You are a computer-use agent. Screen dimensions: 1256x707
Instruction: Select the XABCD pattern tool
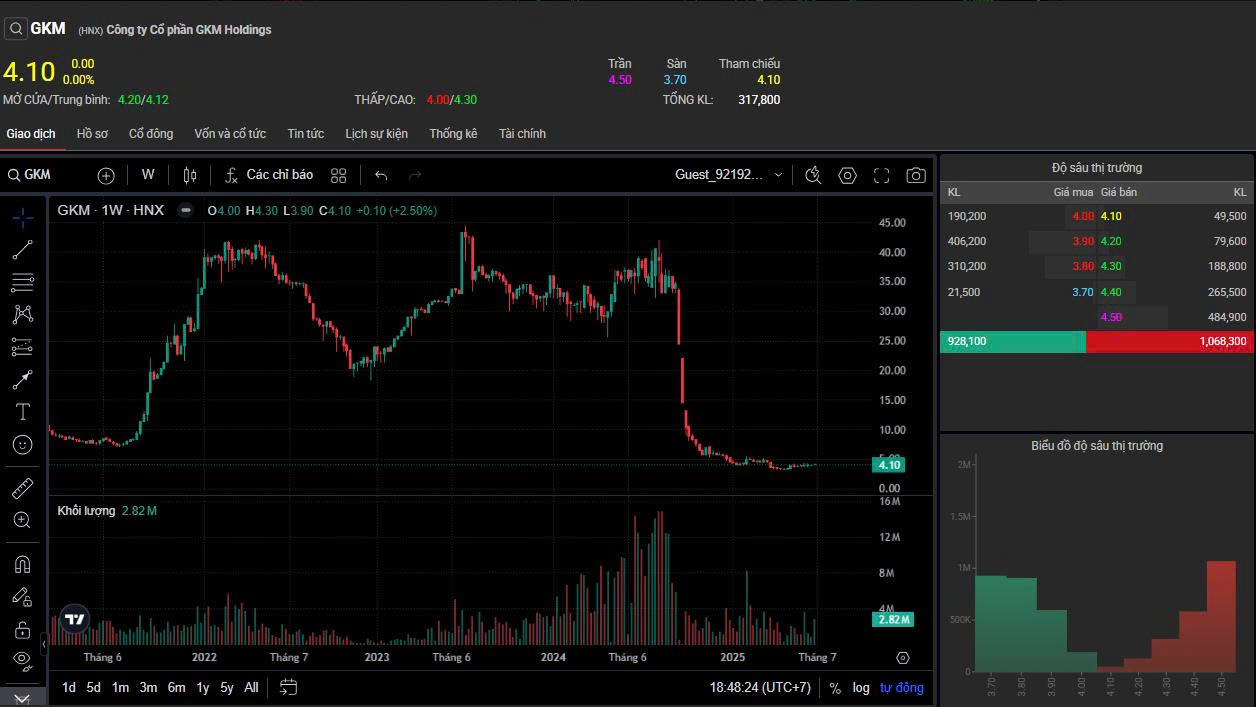click(x=22, y=314)
